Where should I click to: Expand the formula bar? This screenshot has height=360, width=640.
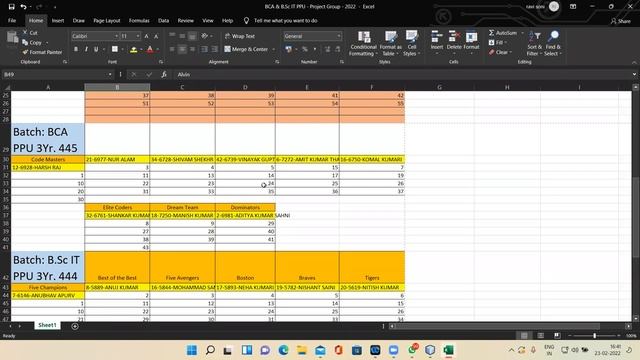pyautogui.click(x=634, y=74)
